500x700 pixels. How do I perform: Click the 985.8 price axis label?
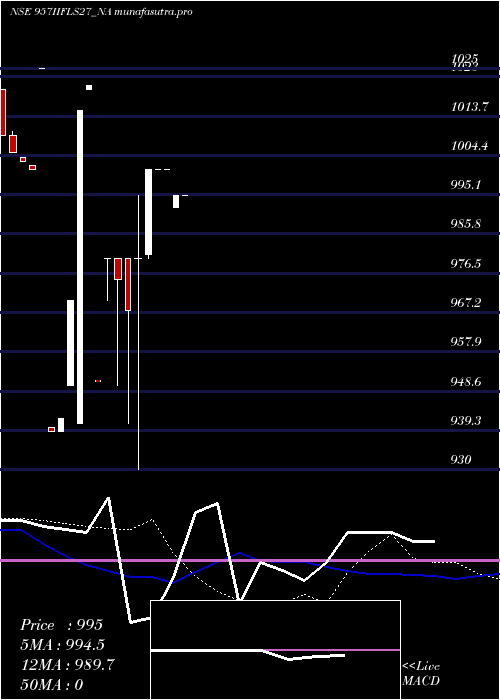(466, 224)
